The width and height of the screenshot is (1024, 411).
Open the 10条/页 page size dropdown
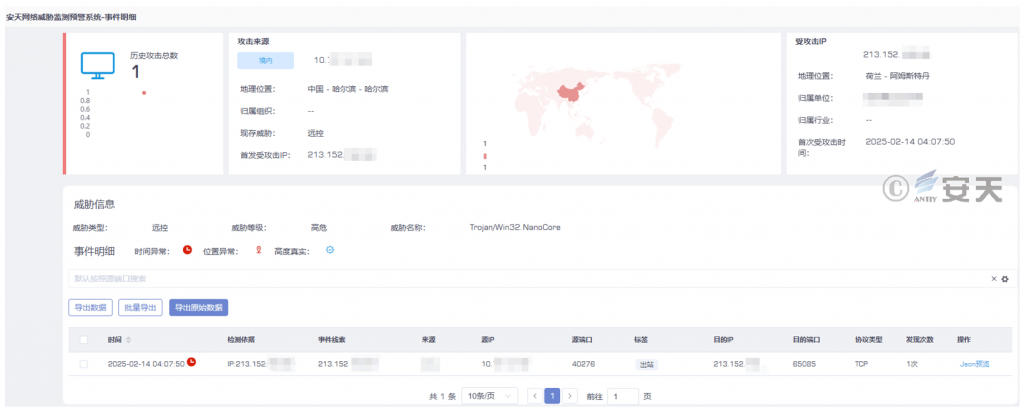point(492,396)
